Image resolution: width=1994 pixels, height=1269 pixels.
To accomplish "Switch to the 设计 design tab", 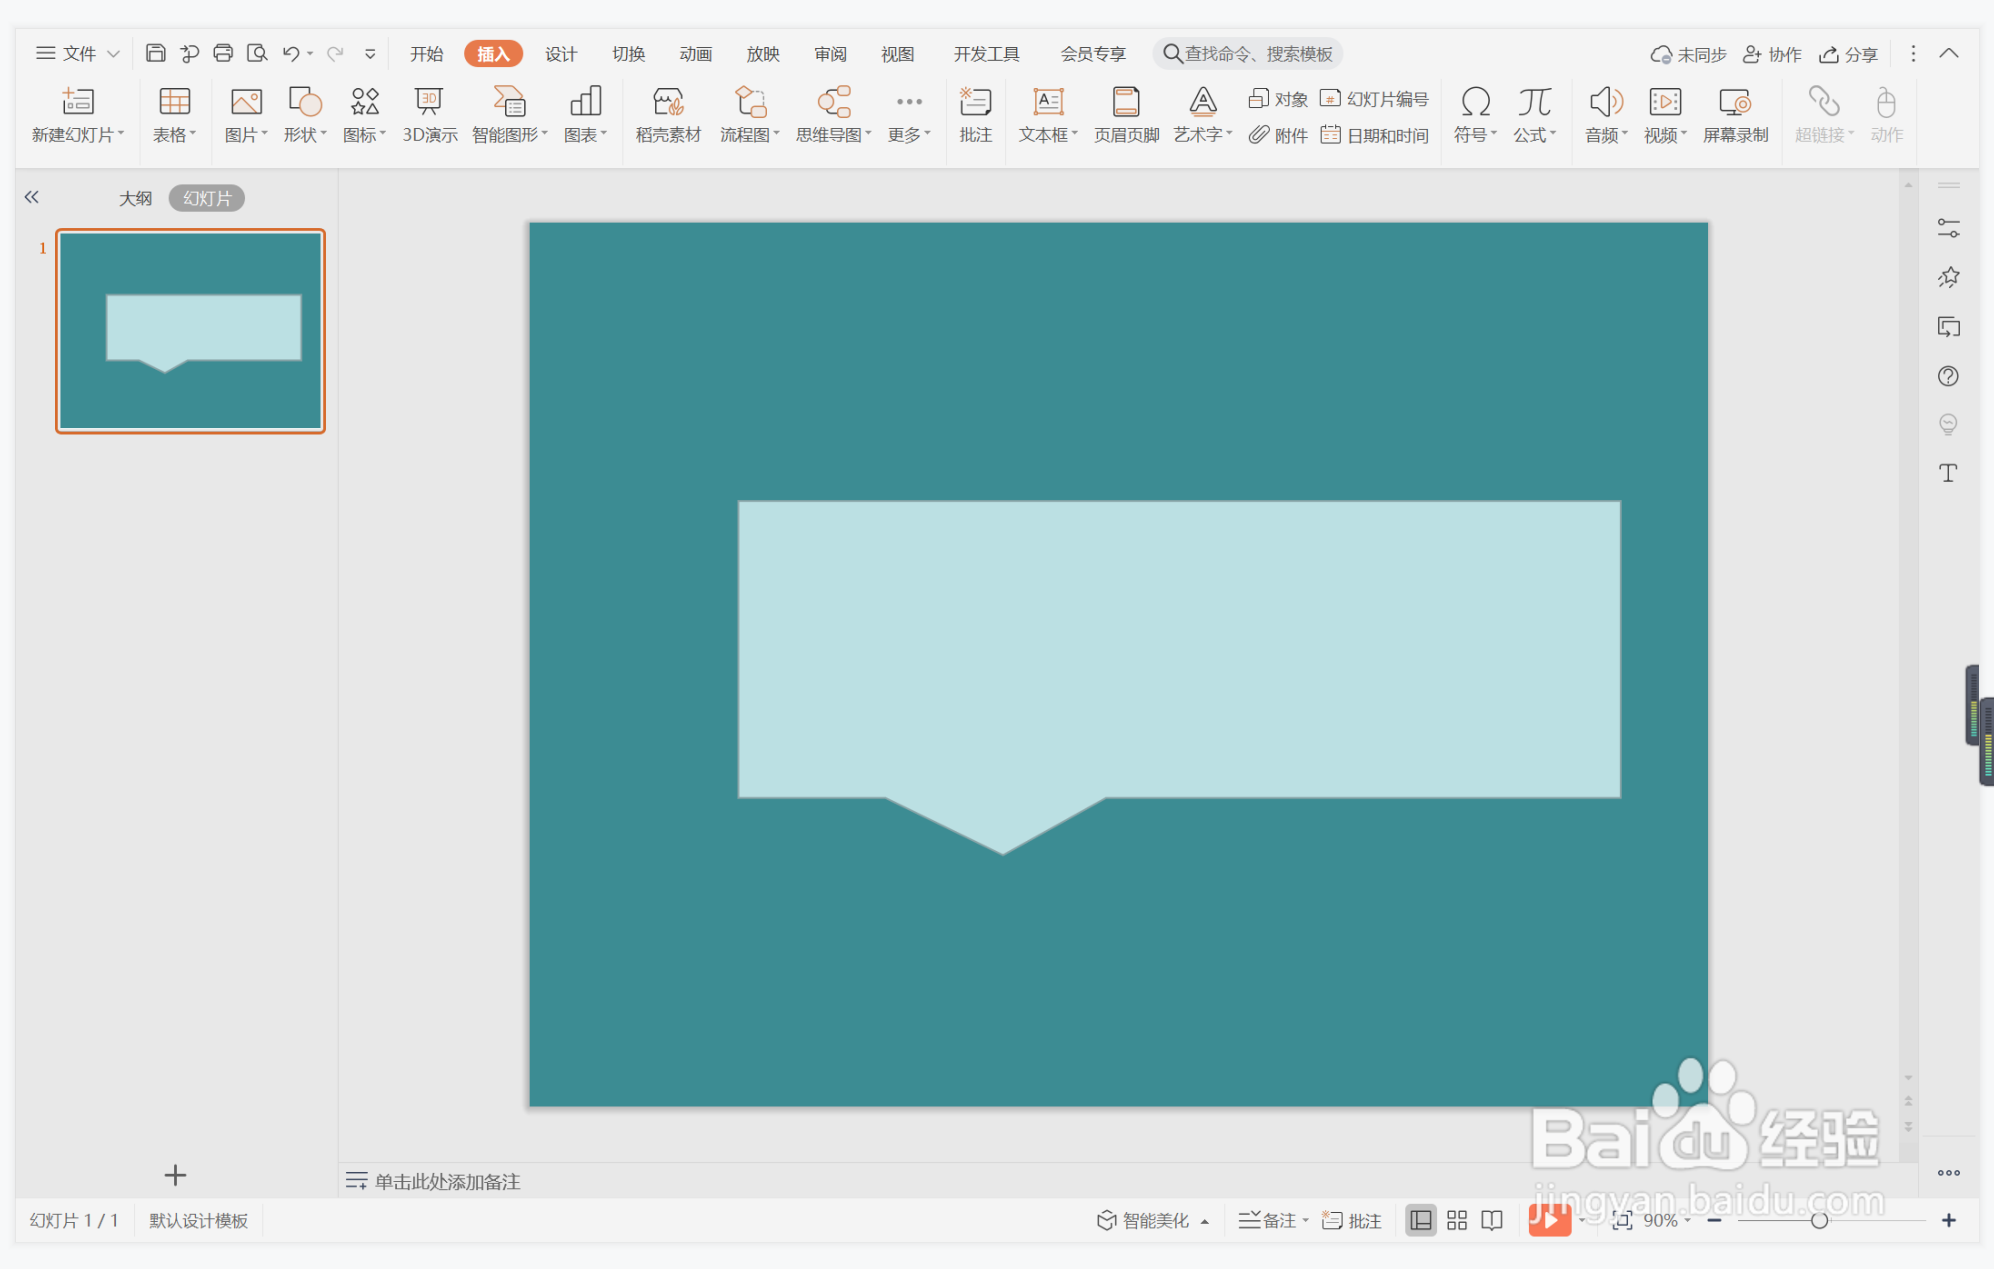I will click(x=560, y=53).
